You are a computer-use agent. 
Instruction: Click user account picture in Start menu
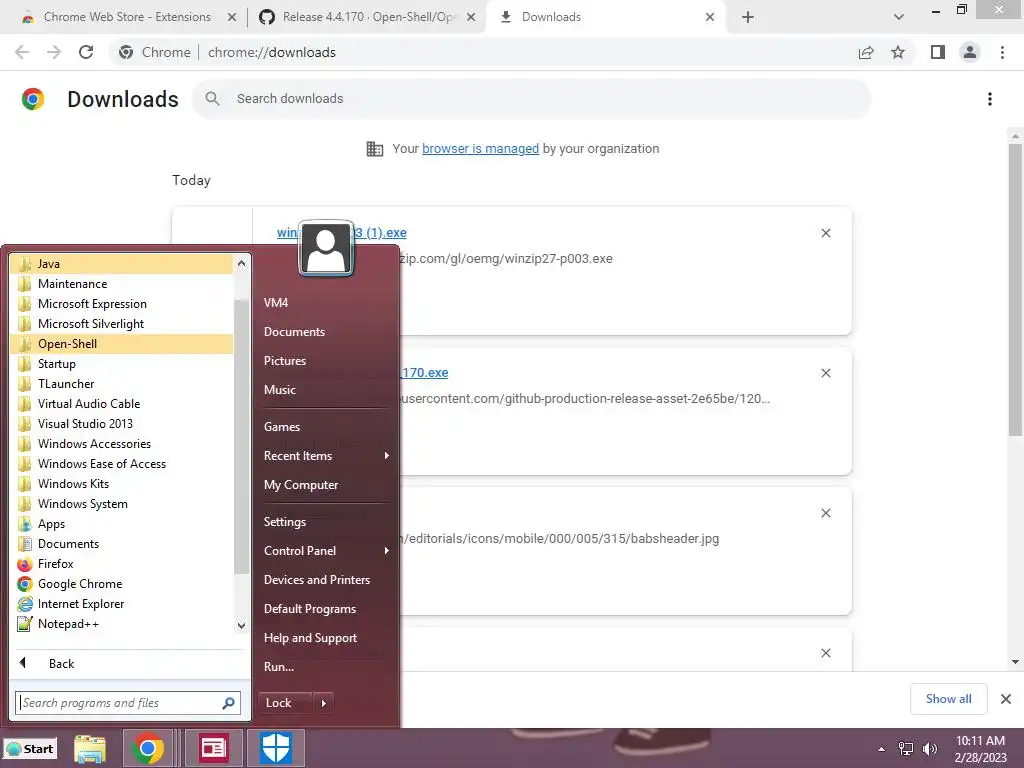pos(326,248)
